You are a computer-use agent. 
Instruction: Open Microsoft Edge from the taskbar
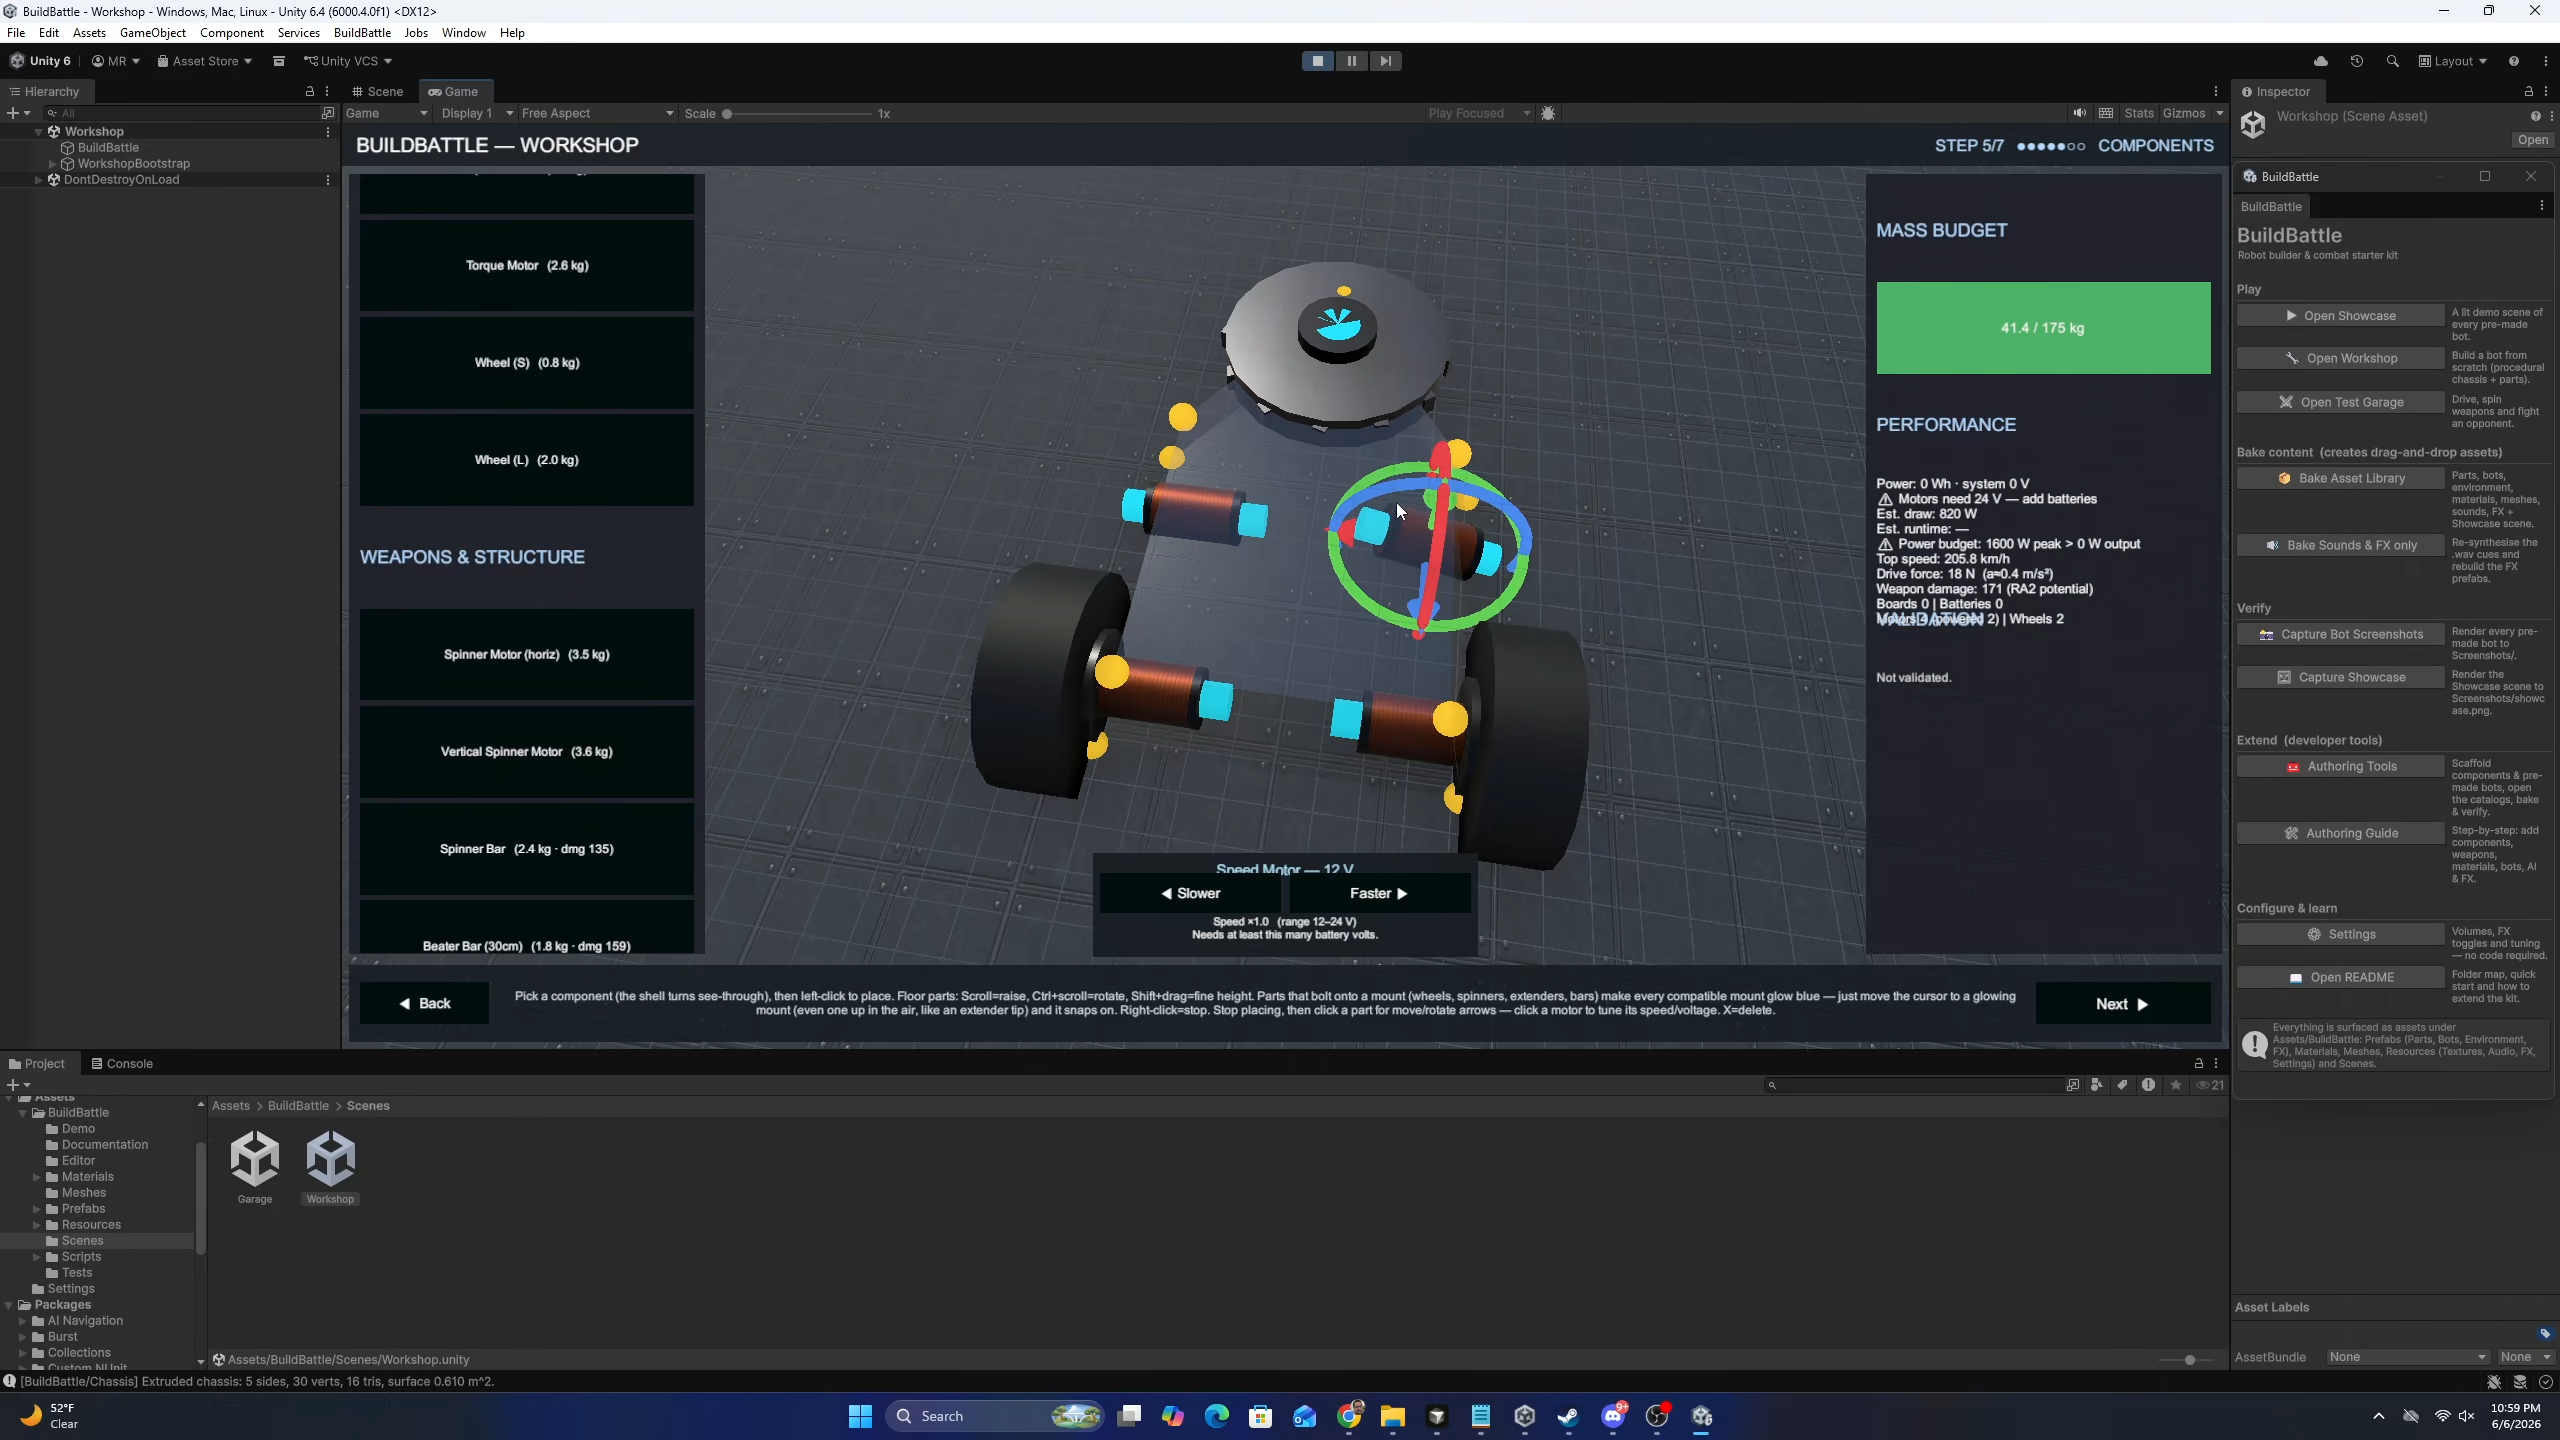[1216, 1416]
